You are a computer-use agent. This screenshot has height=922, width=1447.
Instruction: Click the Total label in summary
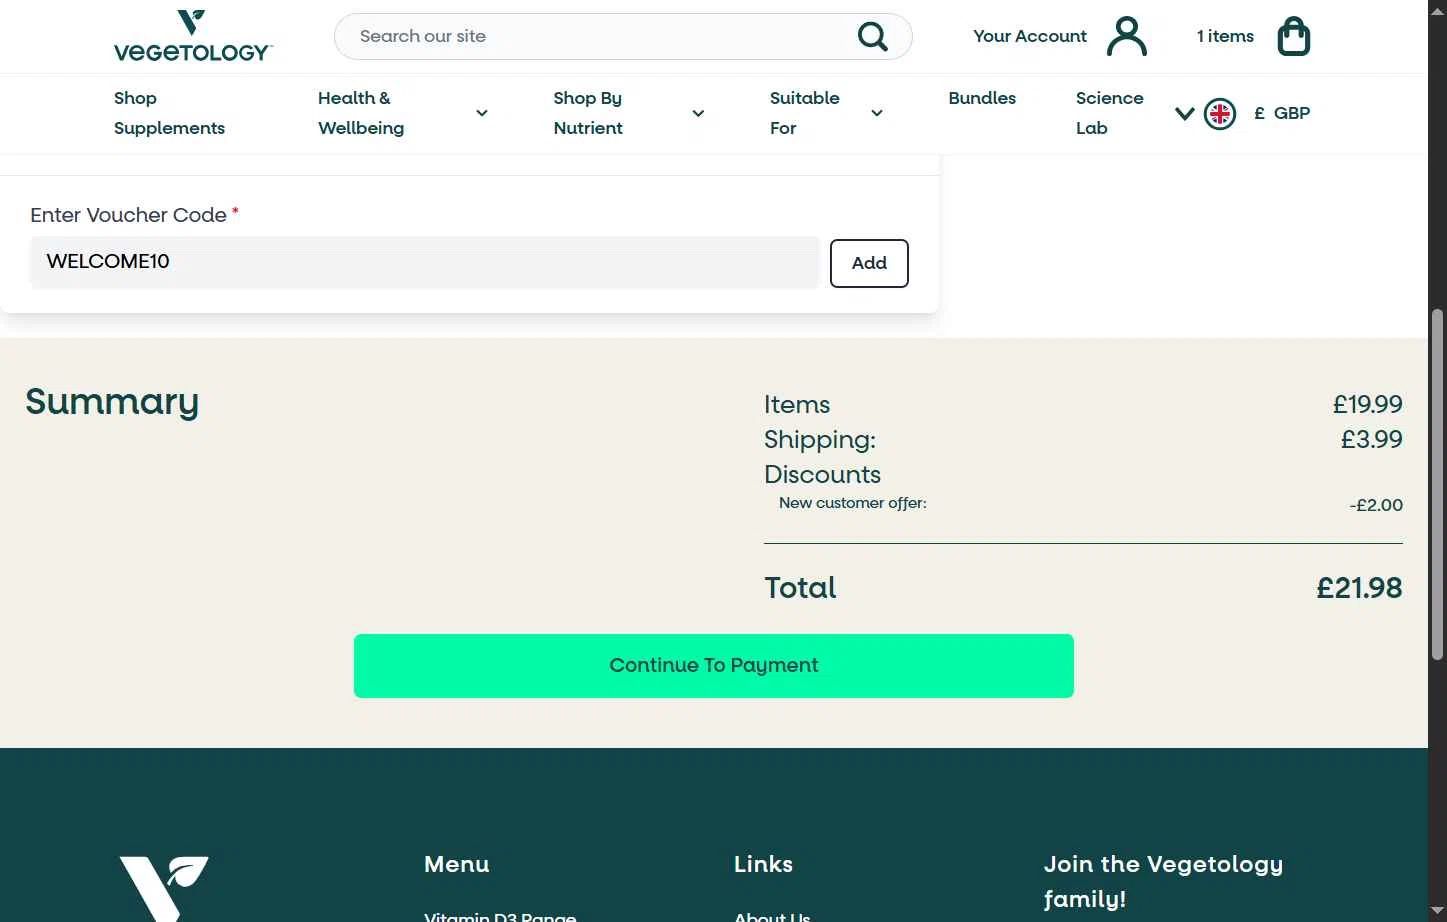coord(800,588)
